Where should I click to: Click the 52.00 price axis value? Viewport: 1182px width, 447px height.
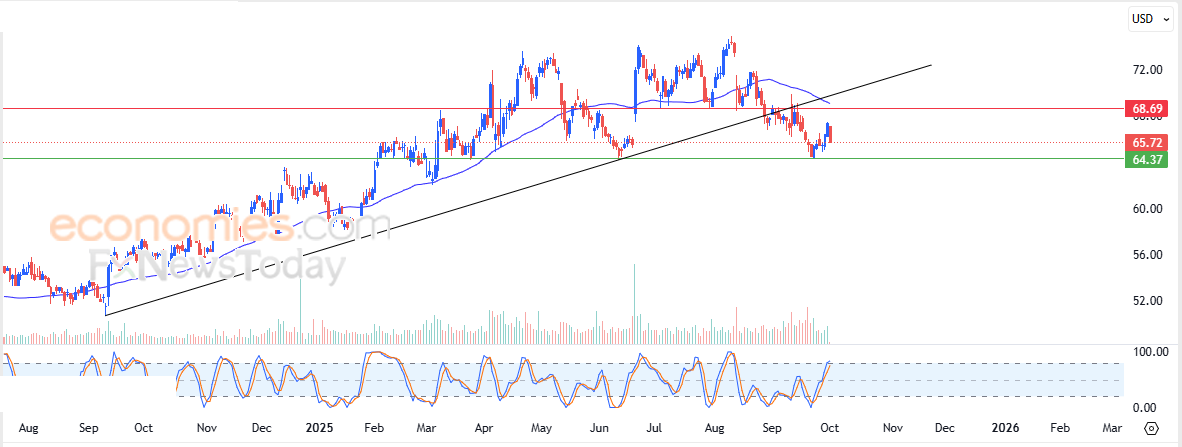point(1146,301)
